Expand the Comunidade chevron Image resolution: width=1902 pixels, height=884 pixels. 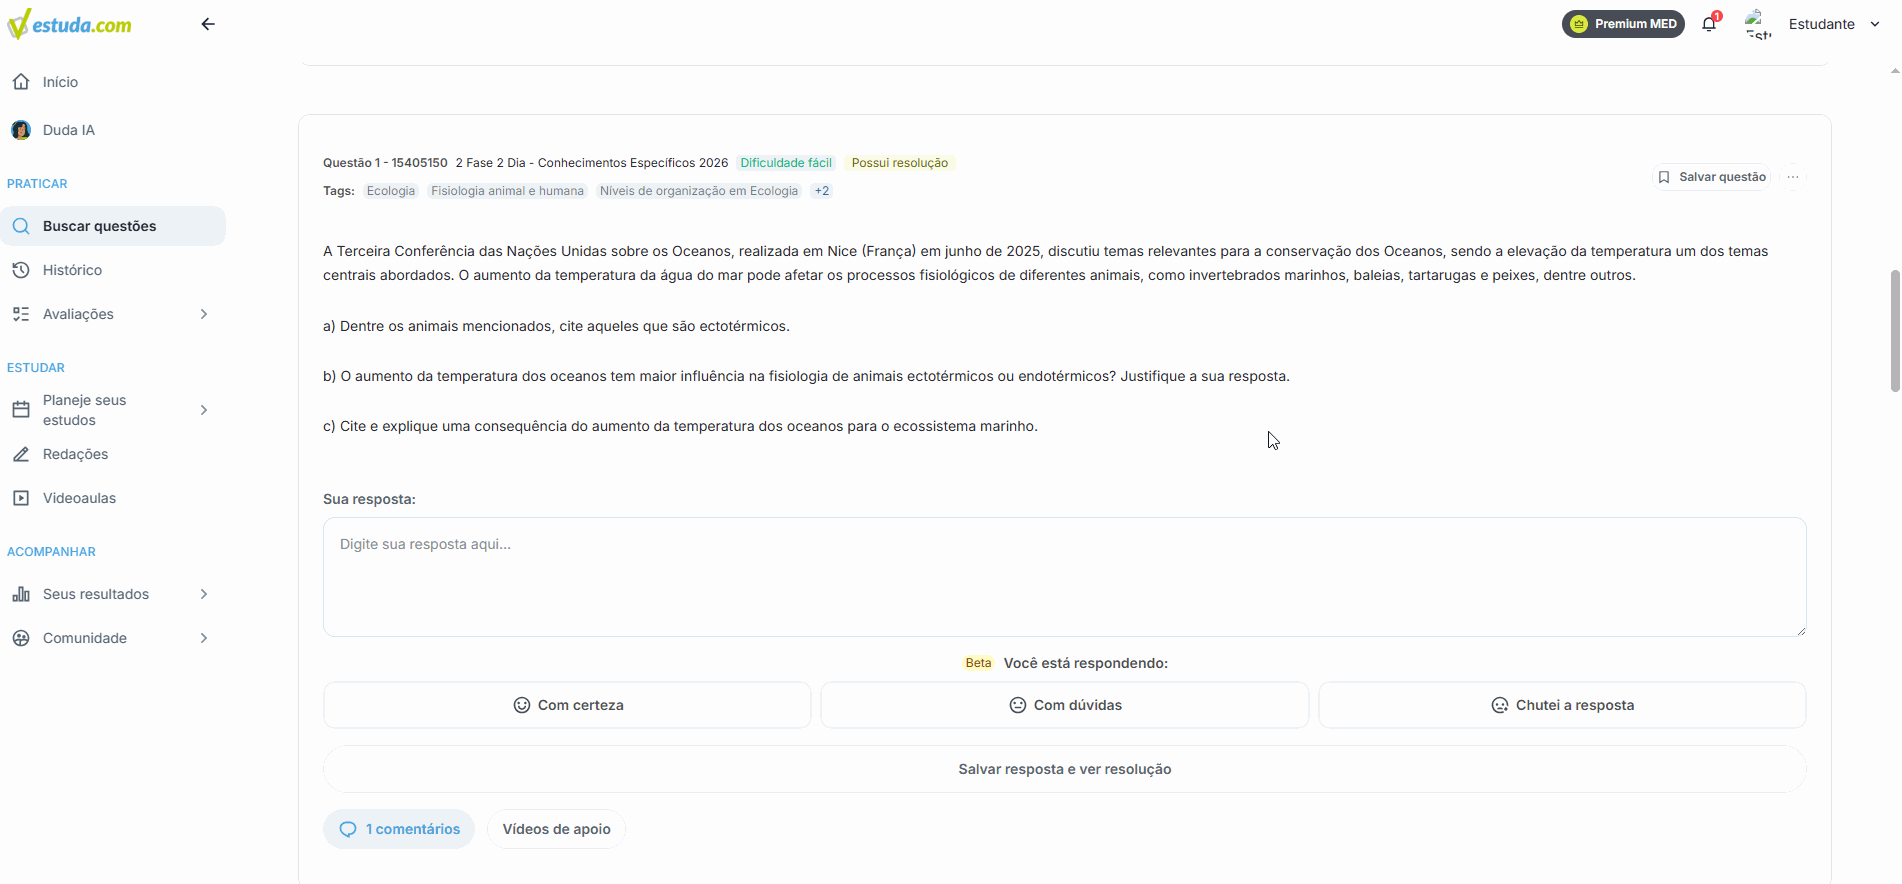coord(204,638)
